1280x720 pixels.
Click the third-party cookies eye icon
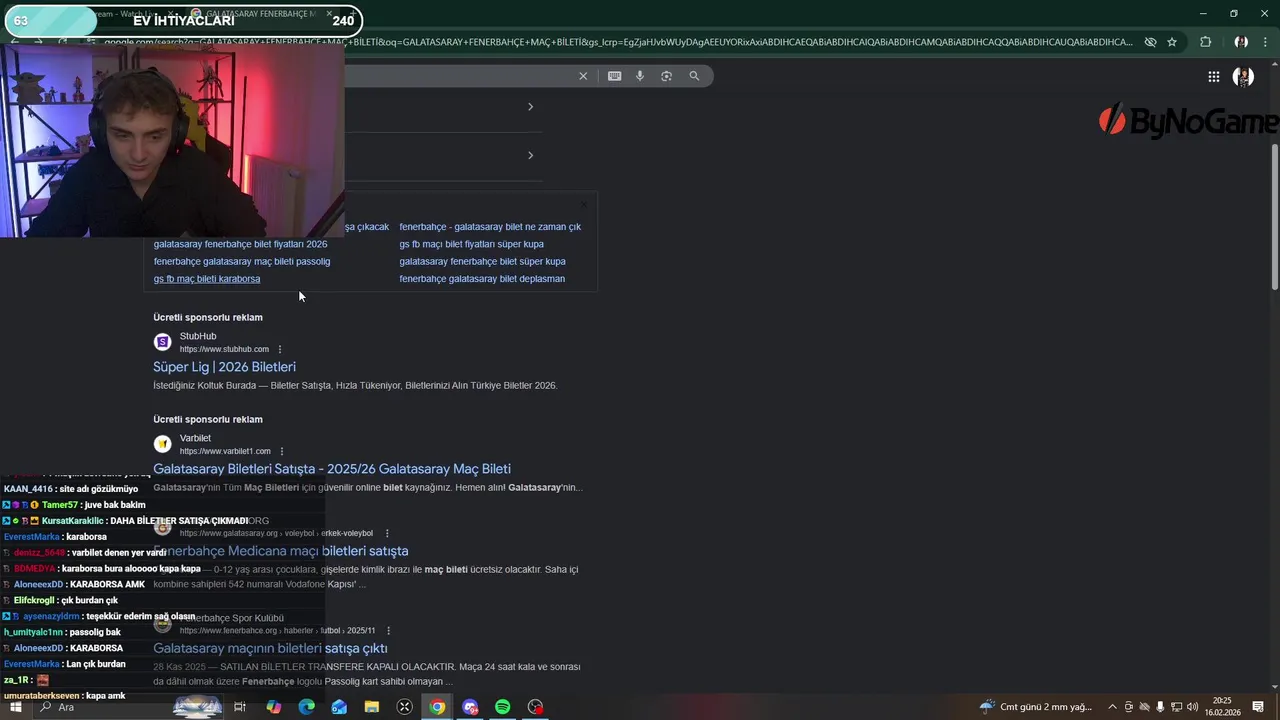point(1150,42)
